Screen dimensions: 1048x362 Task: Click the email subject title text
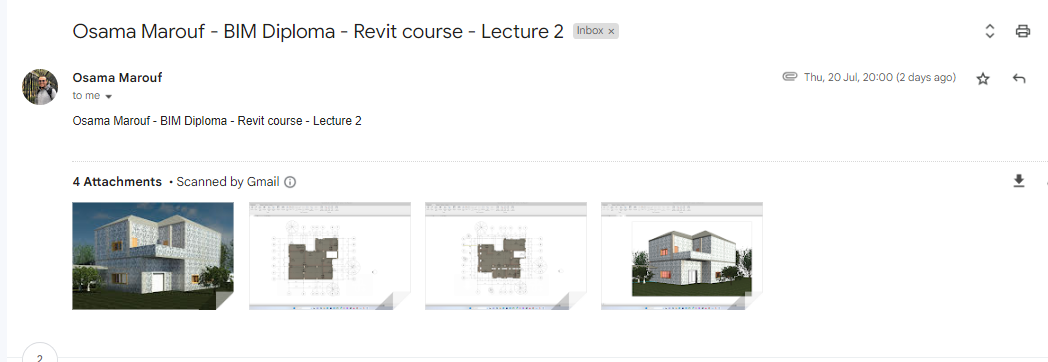pyautogui.click(x=318, y=31)
